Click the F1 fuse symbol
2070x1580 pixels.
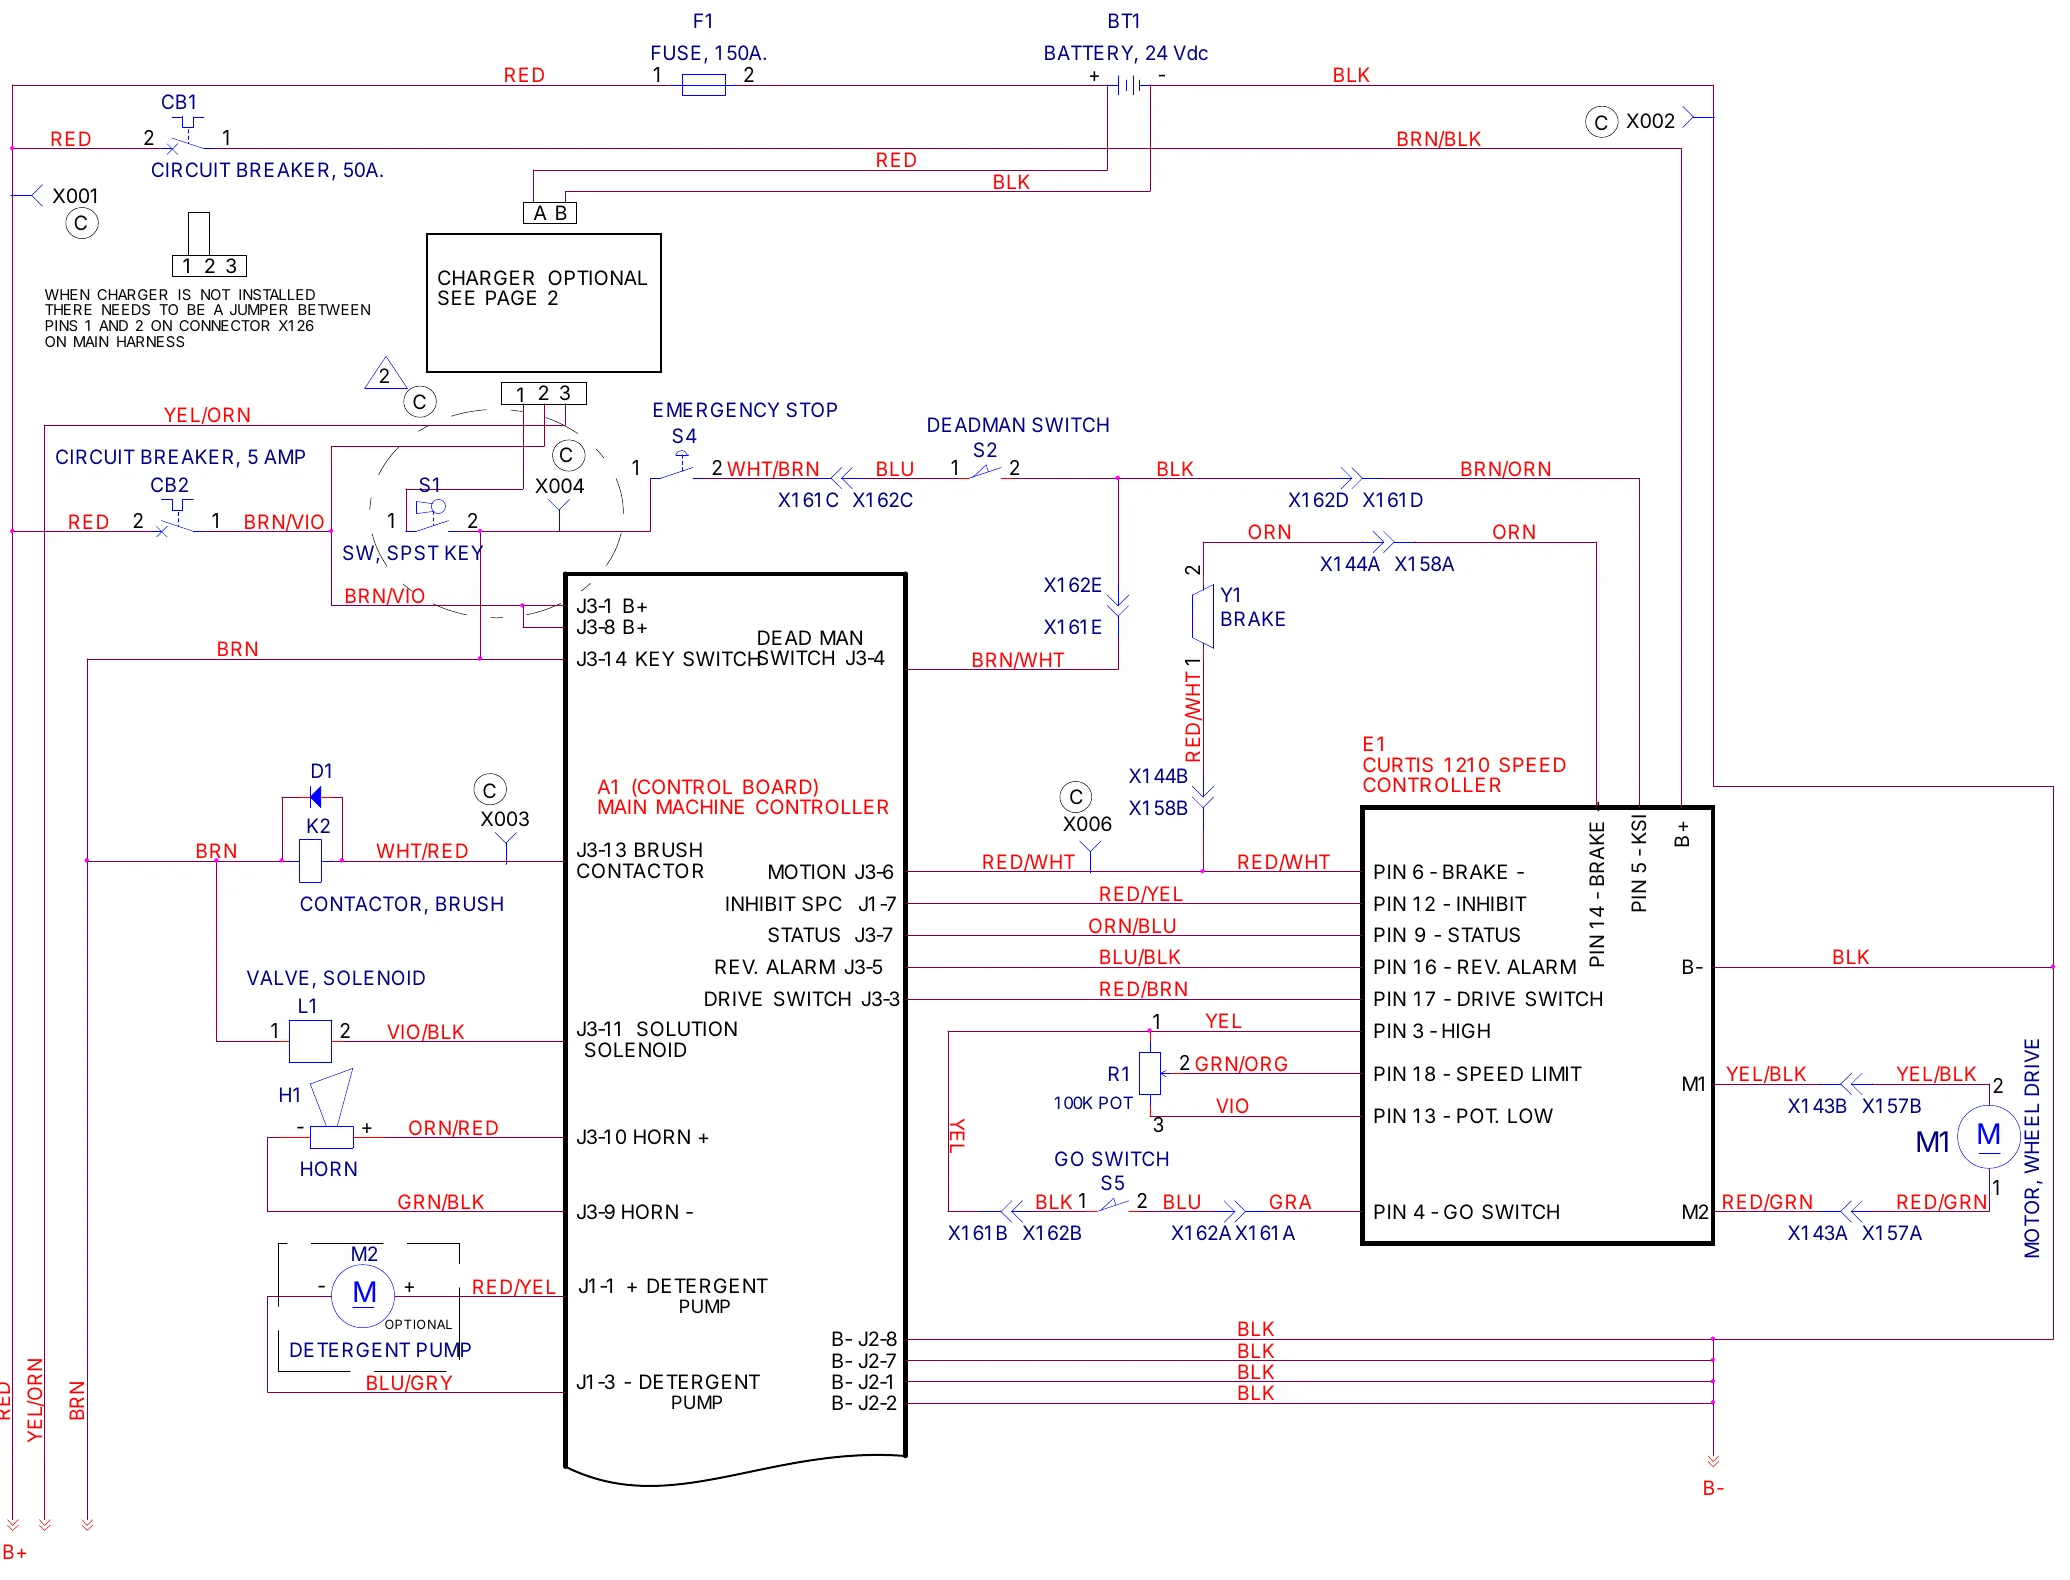click(x=703, y=86)
